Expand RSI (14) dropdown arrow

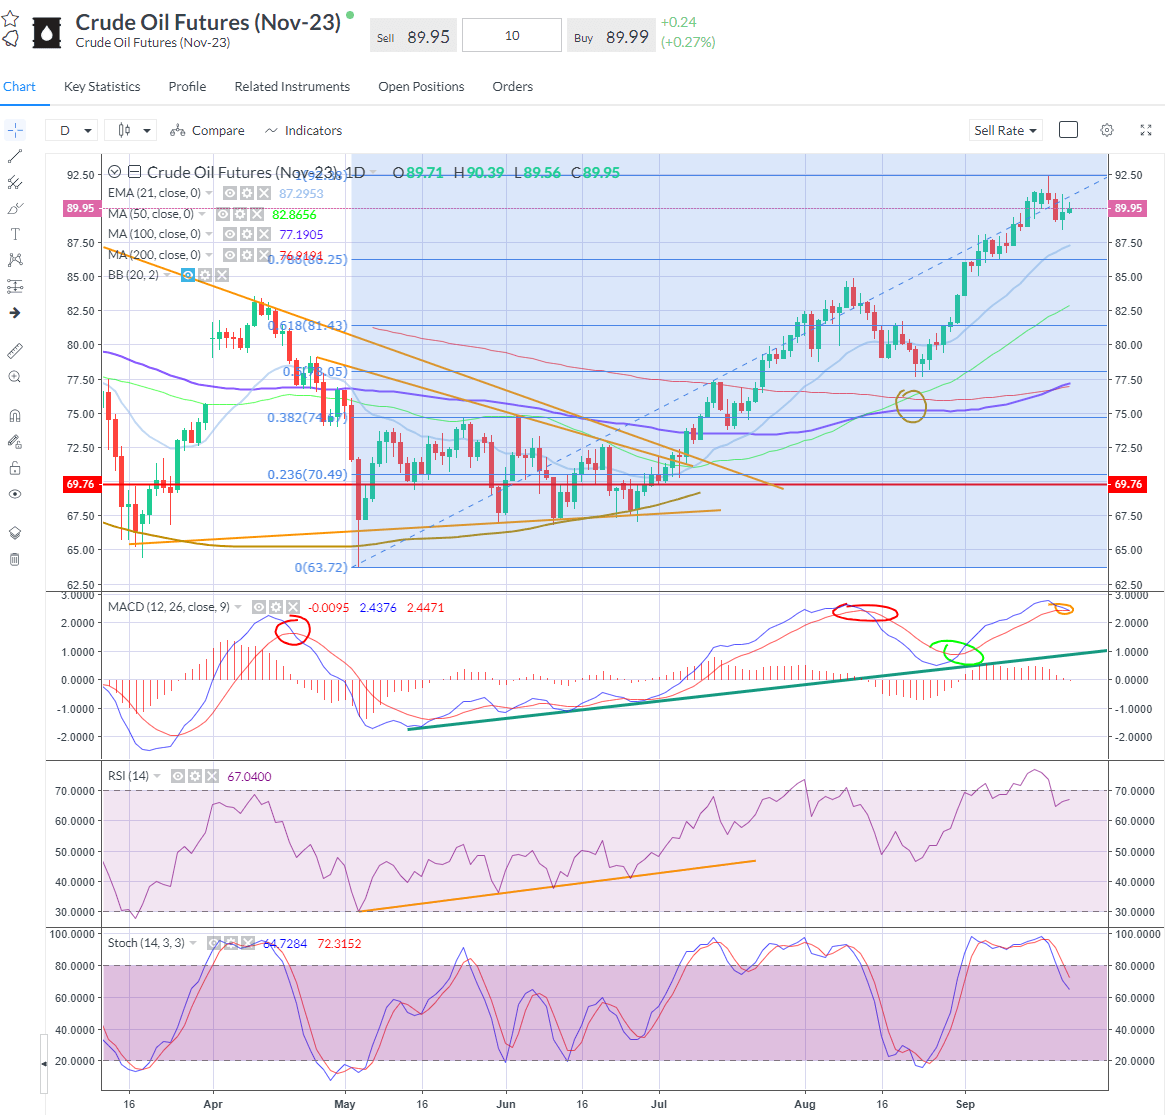point(157,776)
